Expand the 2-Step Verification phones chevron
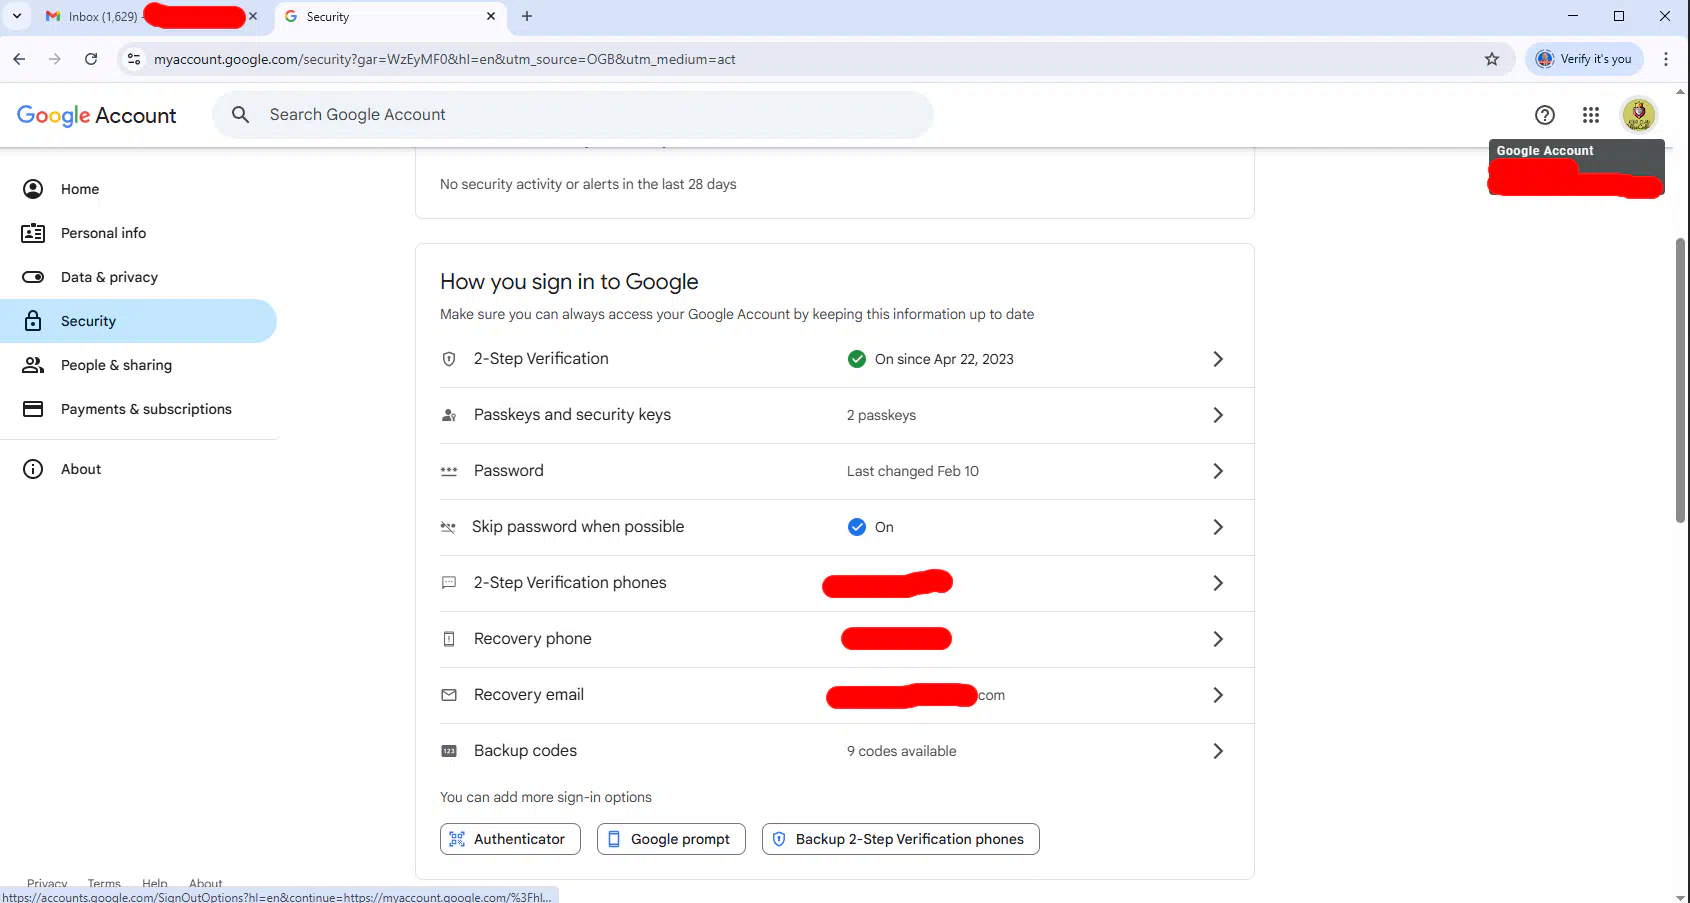Image resolution: width=1690 pixels, height=903 pixels. coord(1218,583)
